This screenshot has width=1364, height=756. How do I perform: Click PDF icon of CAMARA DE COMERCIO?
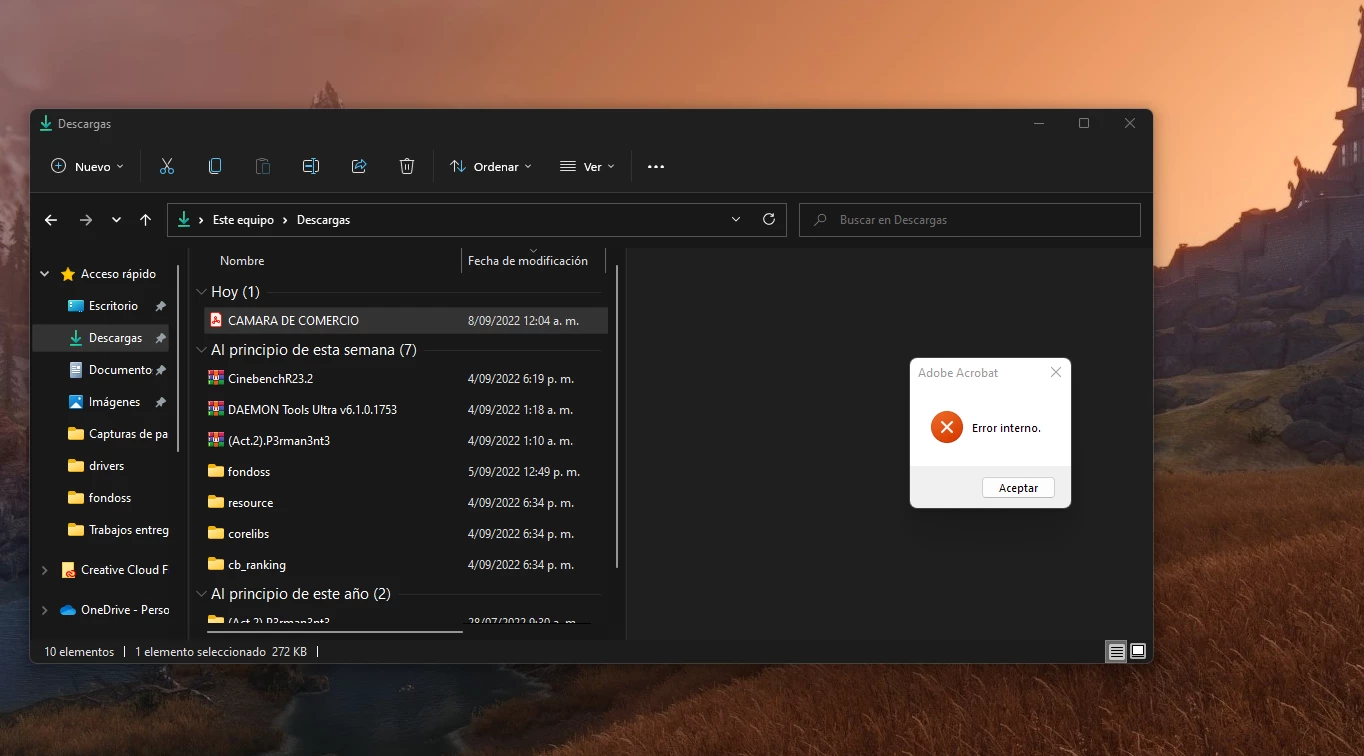tap(216, 321)
